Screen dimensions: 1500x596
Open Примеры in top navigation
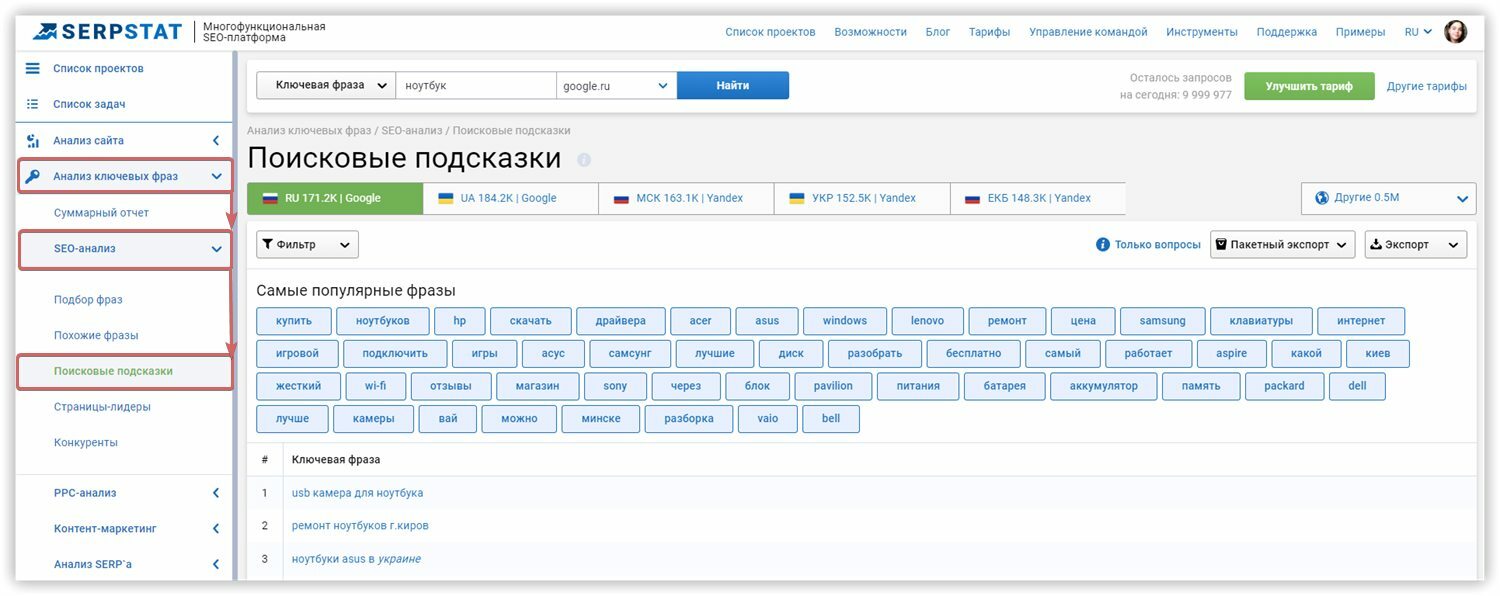(x=1361, y=32)
